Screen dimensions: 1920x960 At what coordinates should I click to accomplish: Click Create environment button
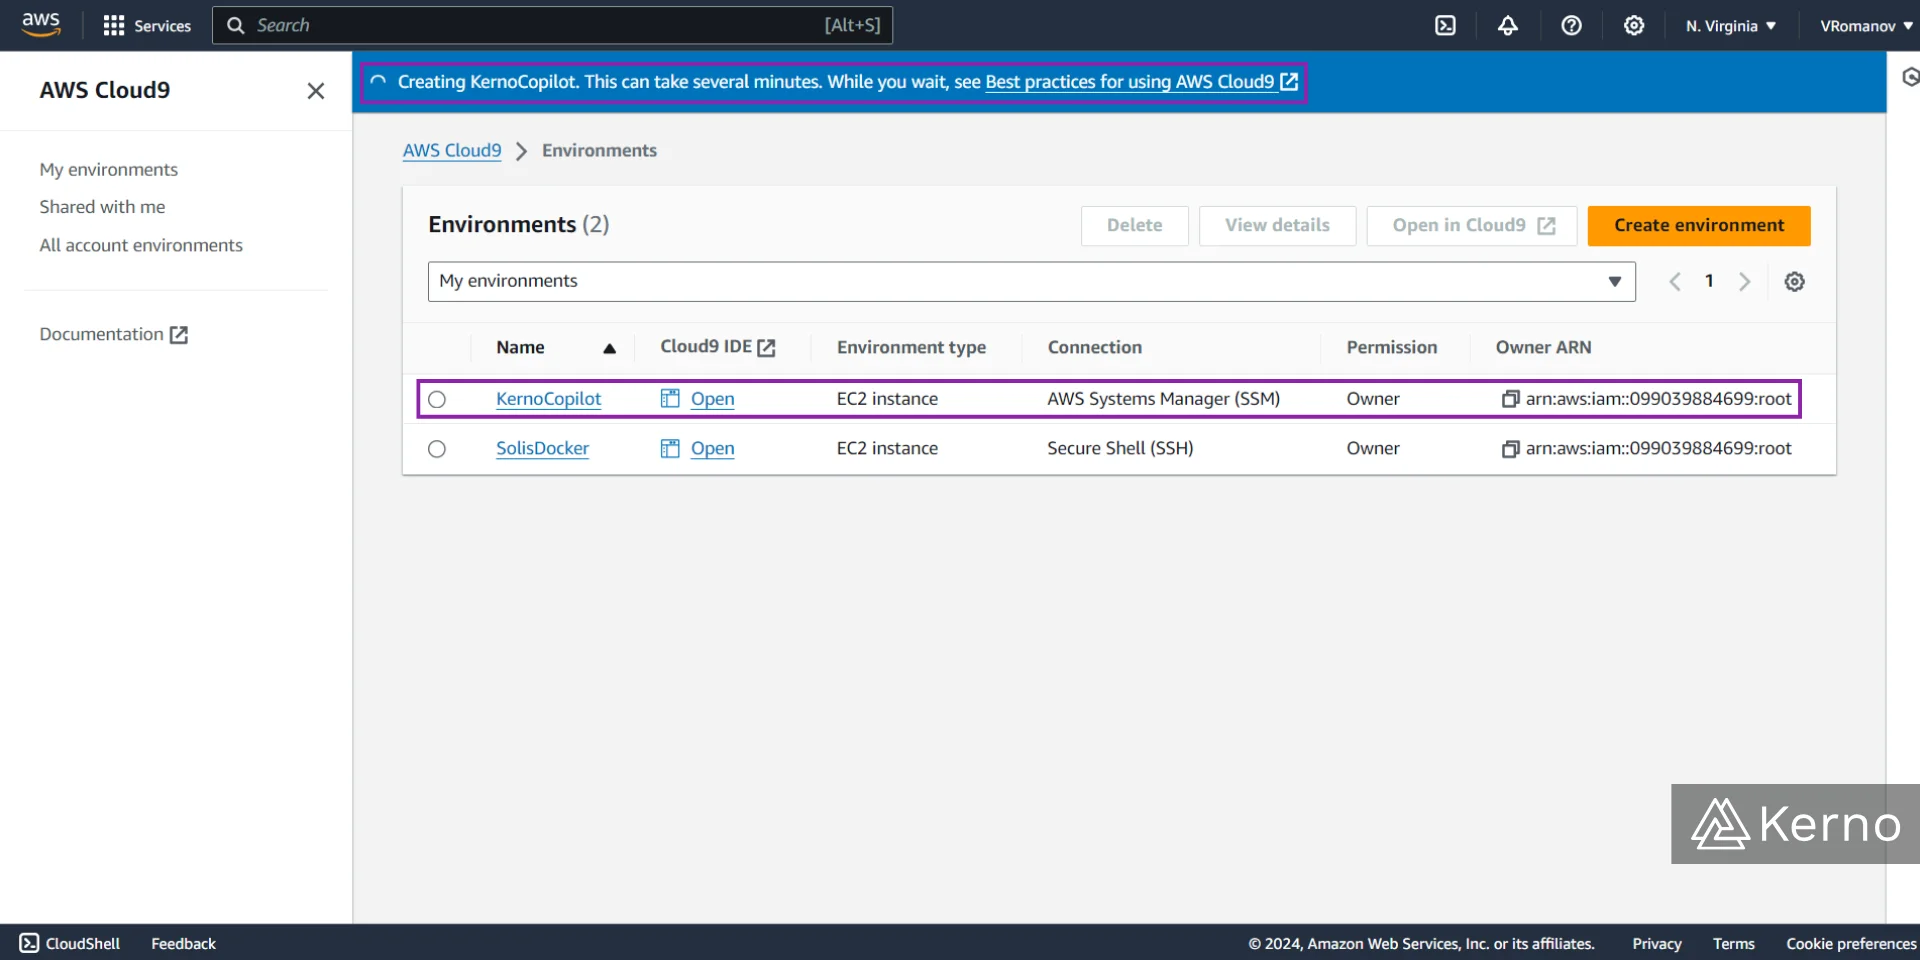[1699, 226]
